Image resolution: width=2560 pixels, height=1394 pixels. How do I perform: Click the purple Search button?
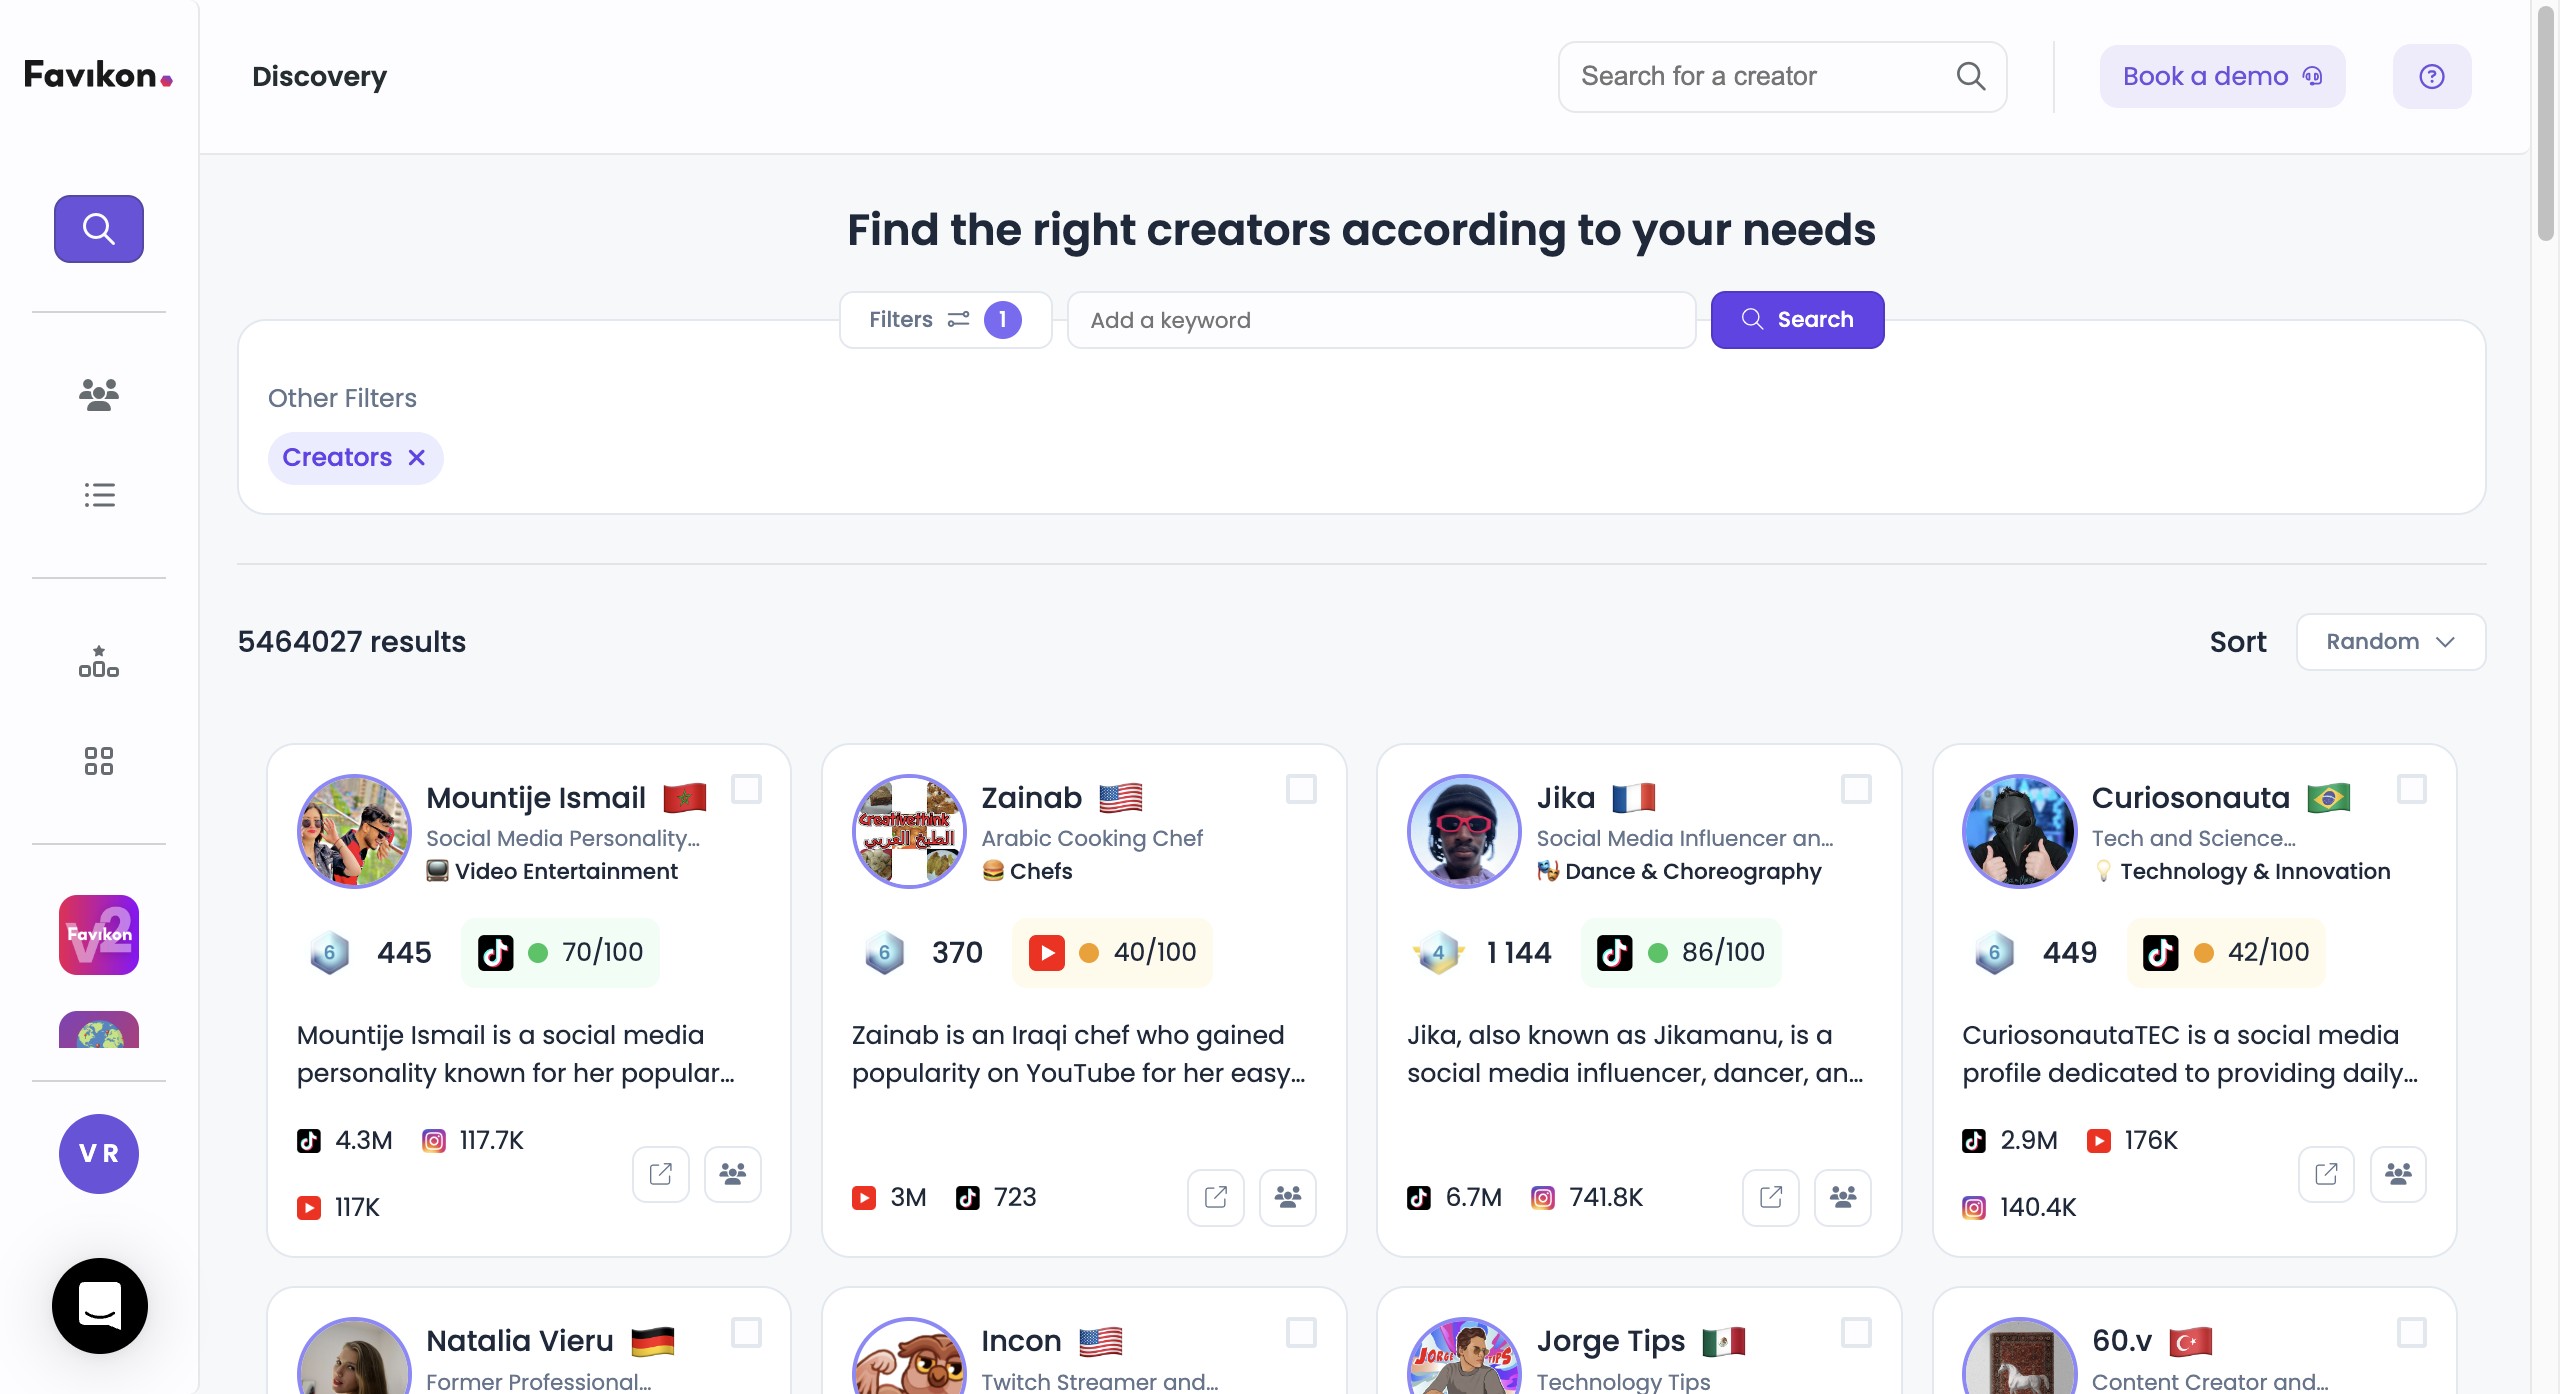click(1797, 320)
